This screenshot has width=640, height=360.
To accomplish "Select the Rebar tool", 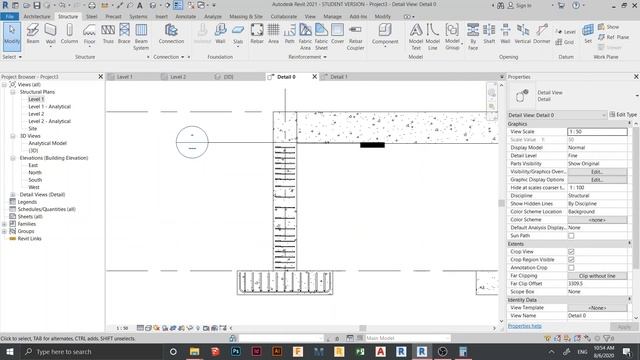I will (257, 33).
